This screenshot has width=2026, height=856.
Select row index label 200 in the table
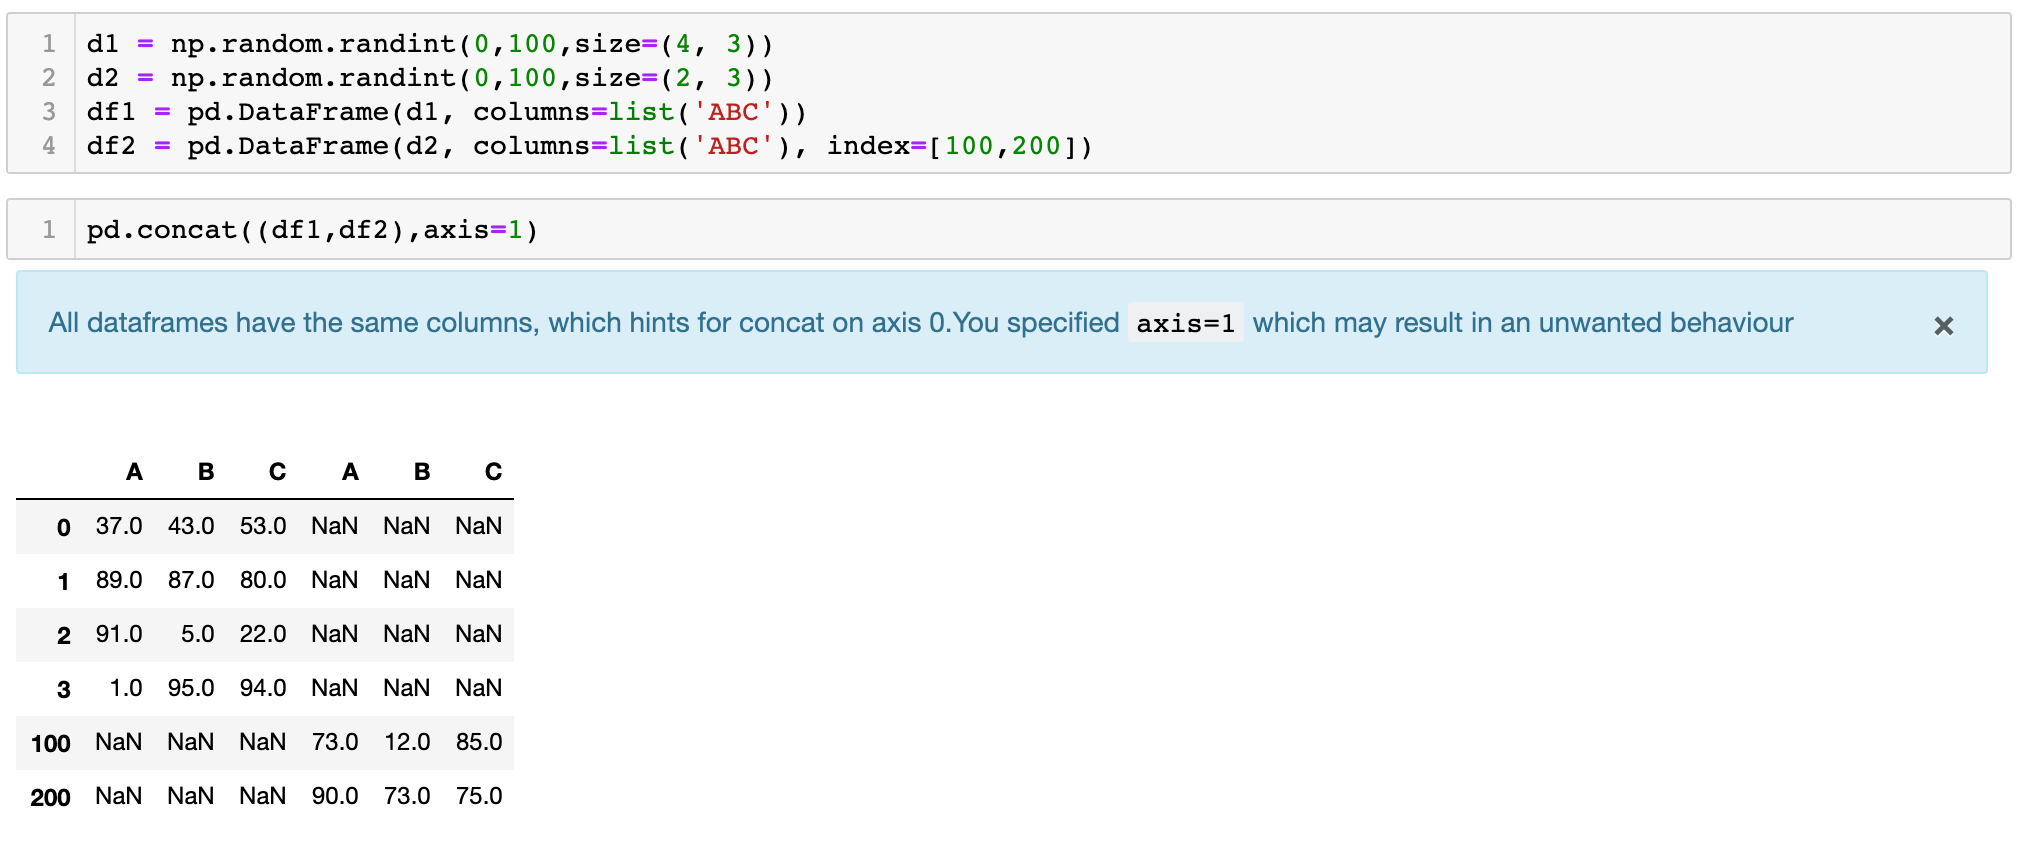coord(51,797)
